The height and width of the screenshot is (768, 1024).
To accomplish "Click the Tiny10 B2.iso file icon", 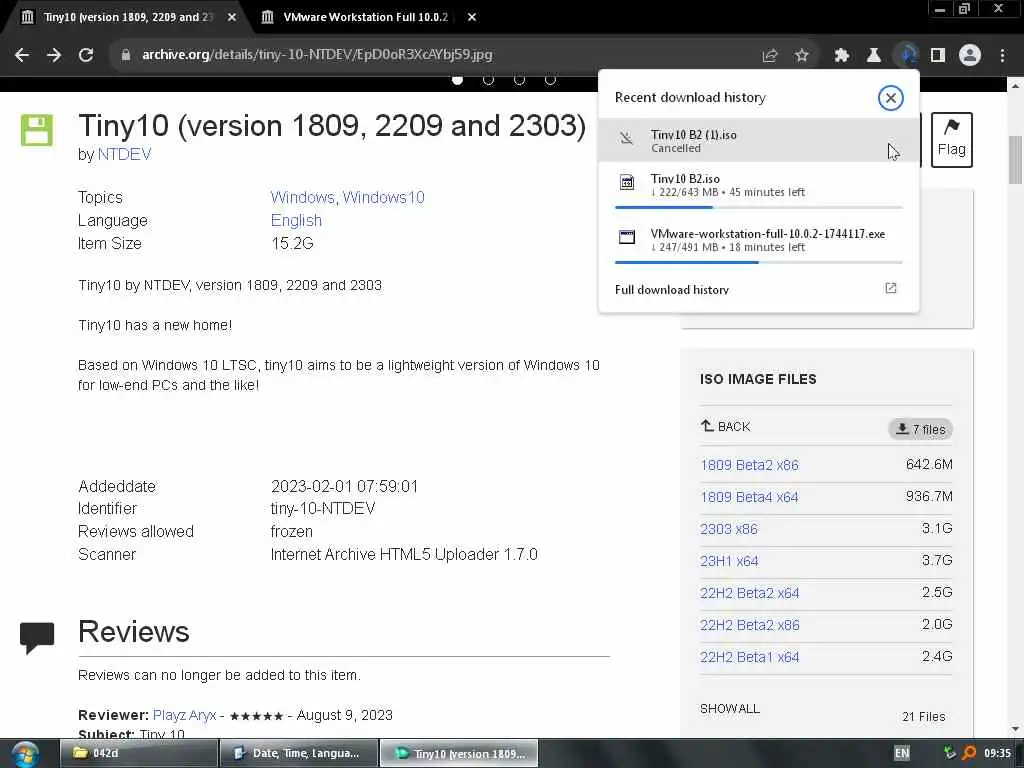I will (626, 182).
